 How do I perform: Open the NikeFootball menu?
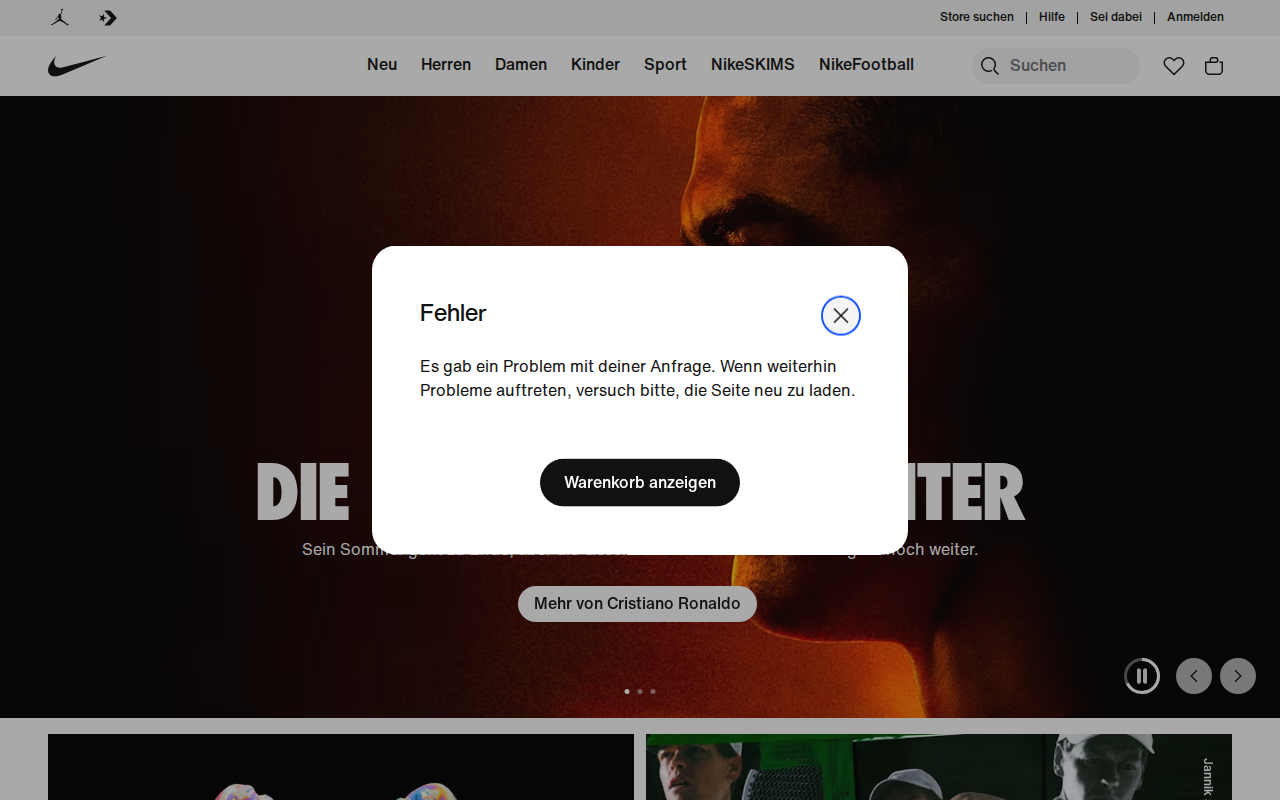pos(866,65)
